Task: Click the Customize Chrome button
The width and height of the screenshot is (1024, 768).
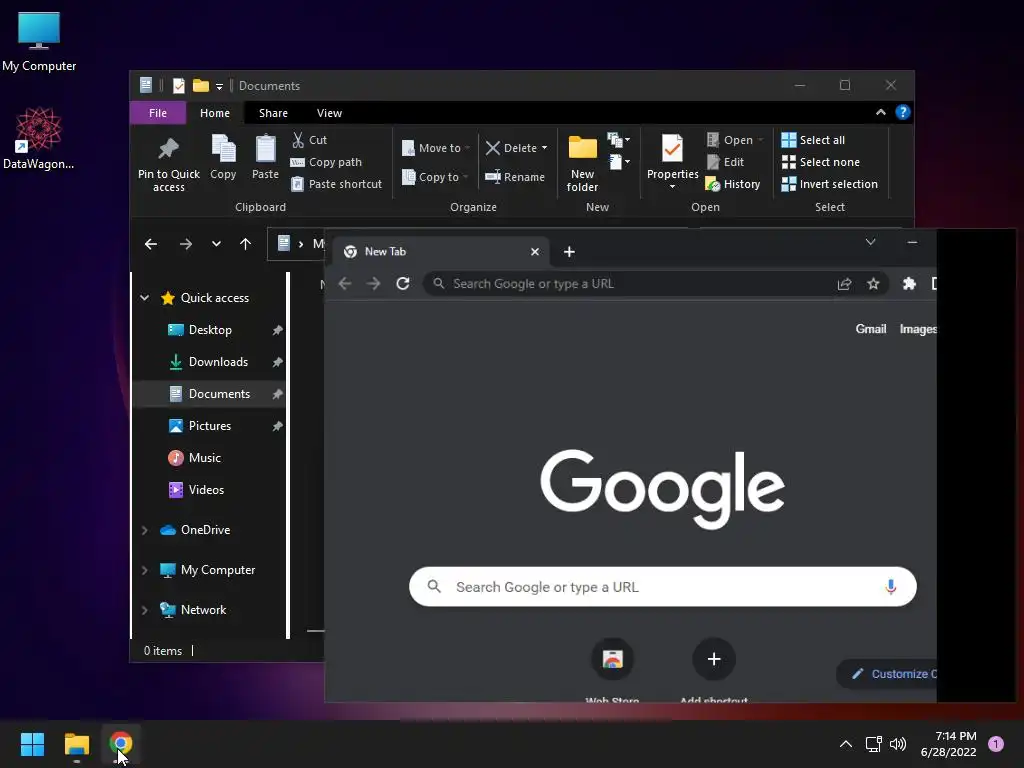Action: point(887,674)
